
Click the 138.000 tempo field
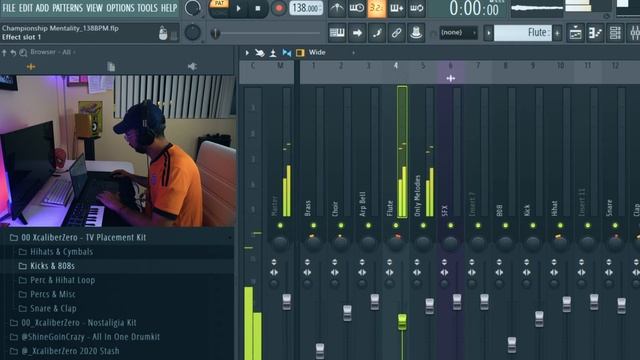306,8
